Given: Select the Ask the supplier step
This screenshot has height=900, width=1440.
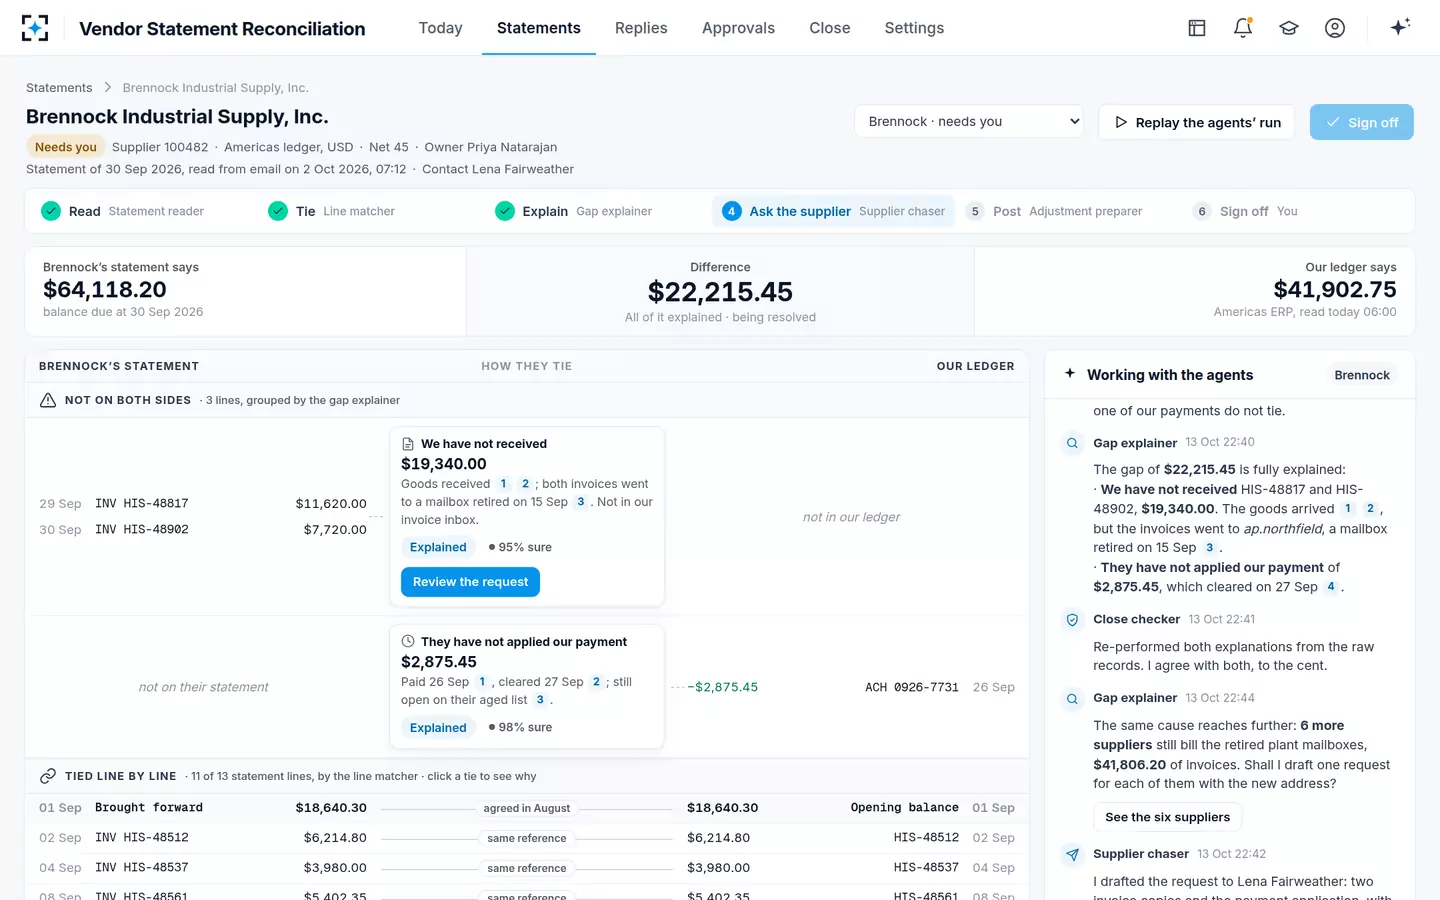Looking at the screenshot, I should click(x=833, y=211).
